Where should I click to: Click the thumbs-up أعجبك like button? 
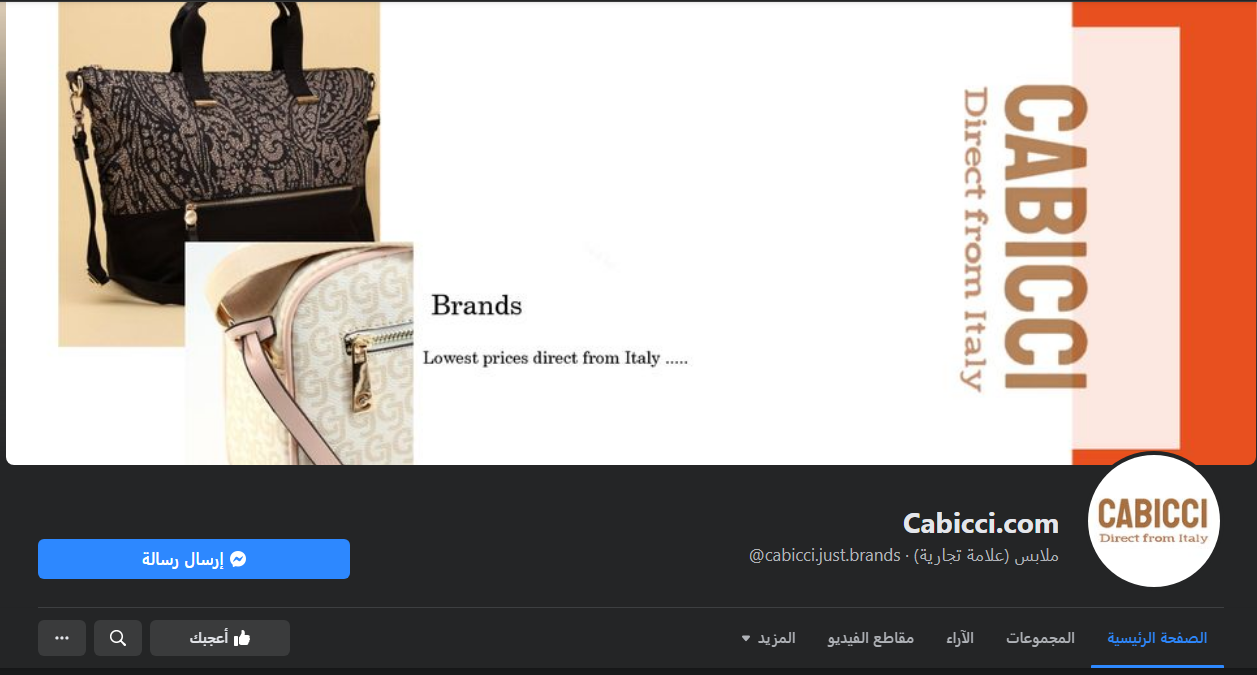coord(220,638)
